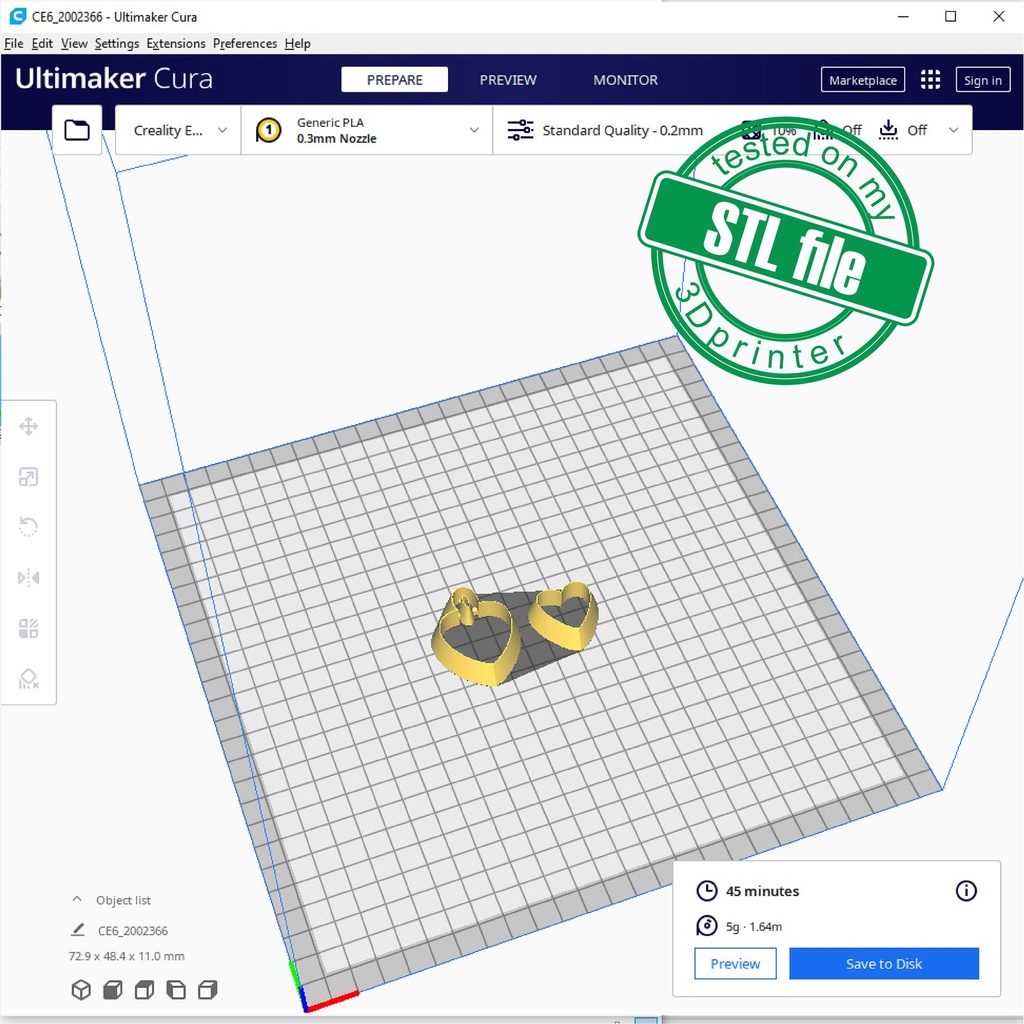Select the Support Blocker tool
1024x1024 pixels.
click(x=28, y=679)
